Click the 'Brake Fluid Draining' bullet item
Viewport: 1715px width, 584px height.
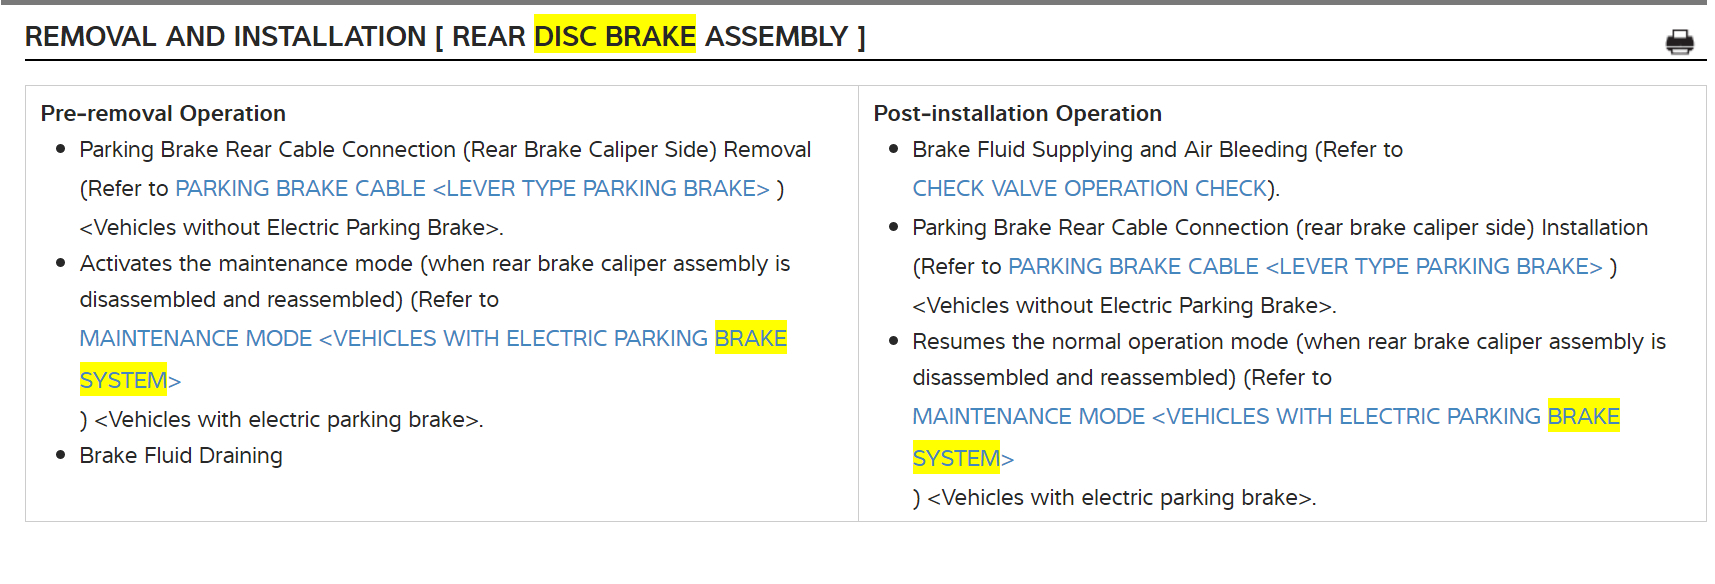pyautogui.click(x=181, y=456)
